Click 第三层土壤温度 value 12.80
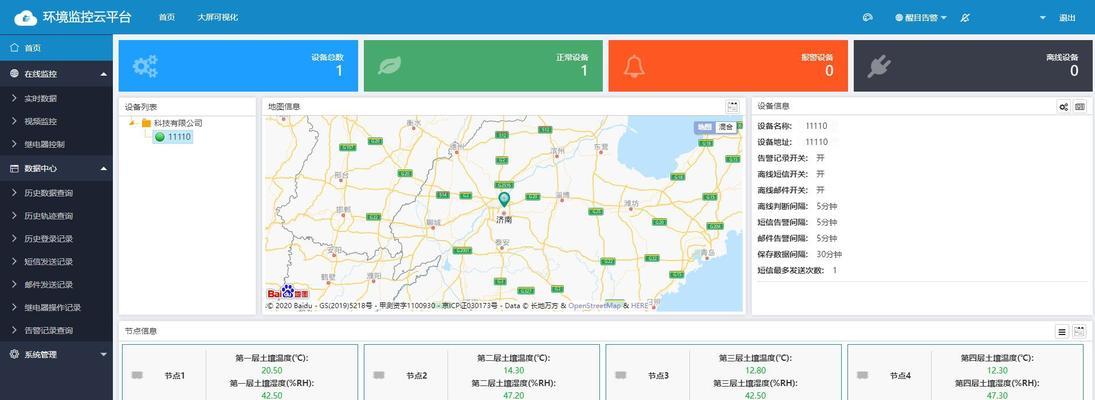Screen dimensions: 1095x400 756,371
